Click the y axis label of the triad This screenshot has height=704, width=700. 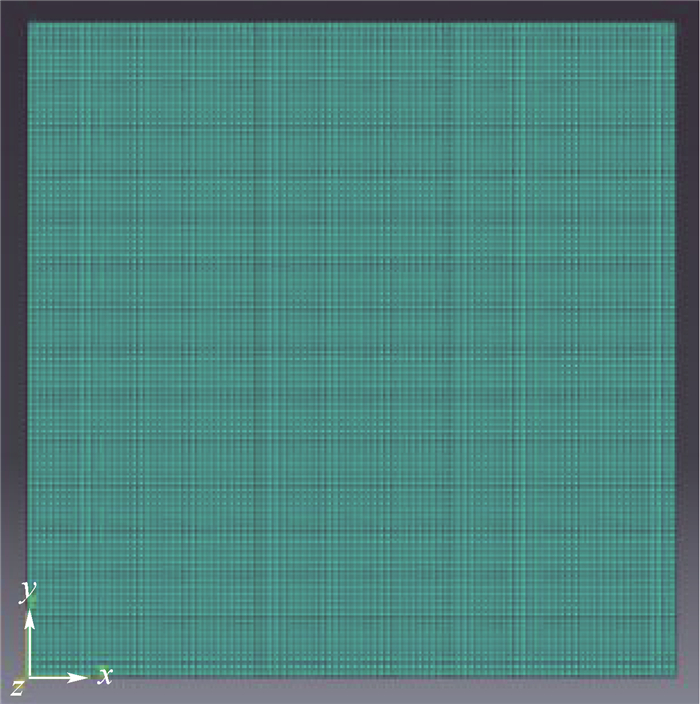pos(28,592)
